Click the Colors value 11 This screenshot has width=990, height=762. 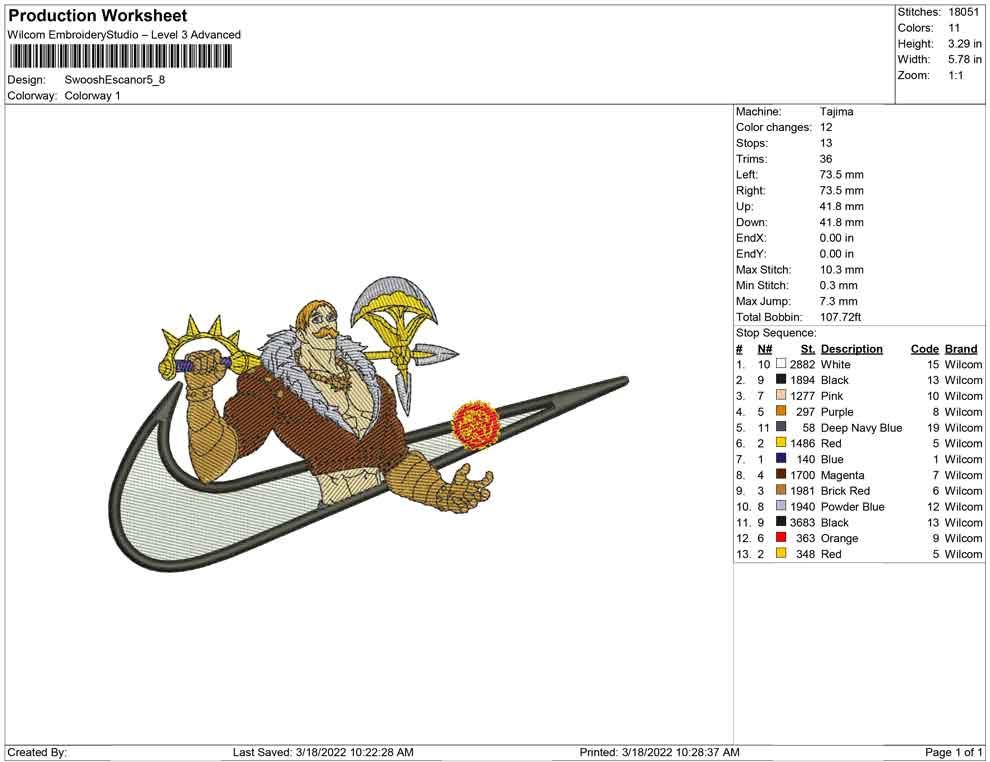pyautogui.click(x=954, y=28)
